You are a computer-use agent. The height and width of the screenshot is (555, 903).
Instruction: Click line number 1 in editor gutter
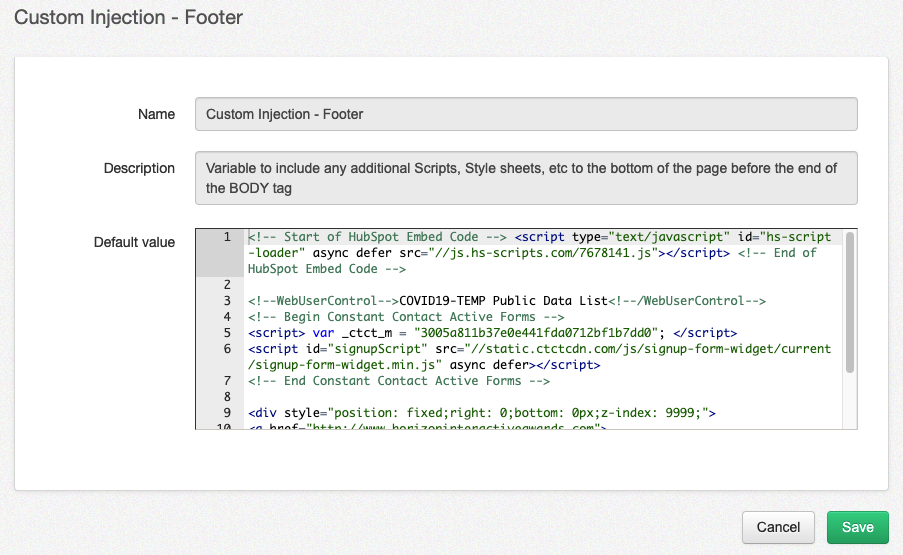click(227, 237)
